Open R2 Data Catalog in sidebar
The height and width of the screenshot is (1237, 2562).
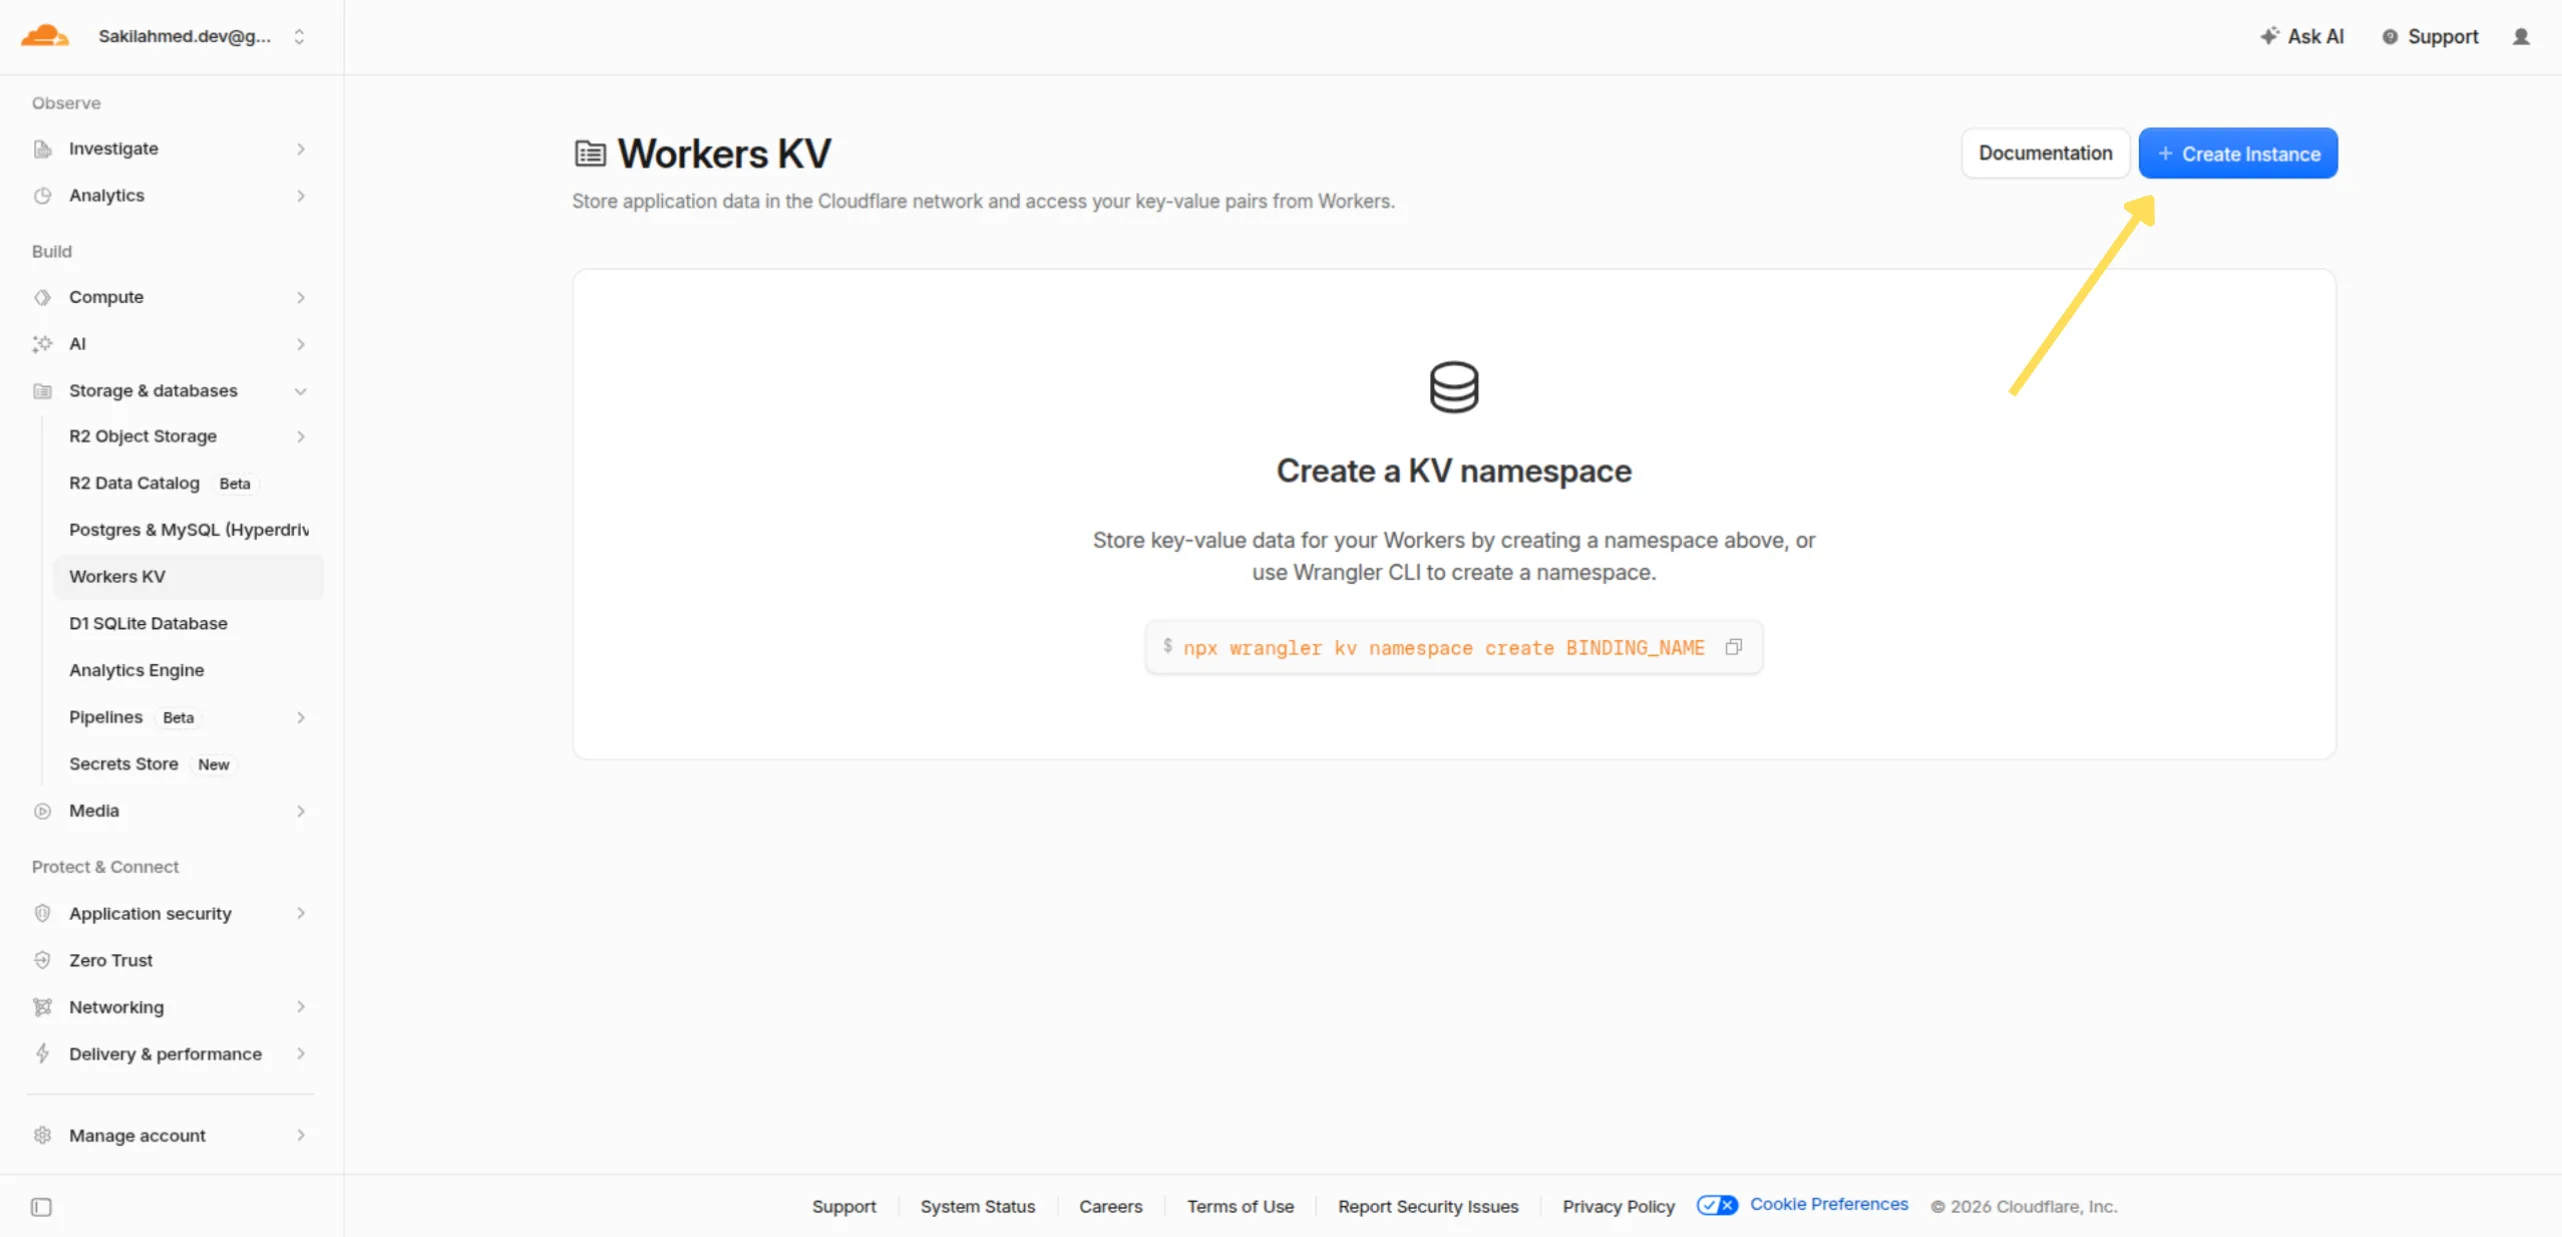point(188,483)
